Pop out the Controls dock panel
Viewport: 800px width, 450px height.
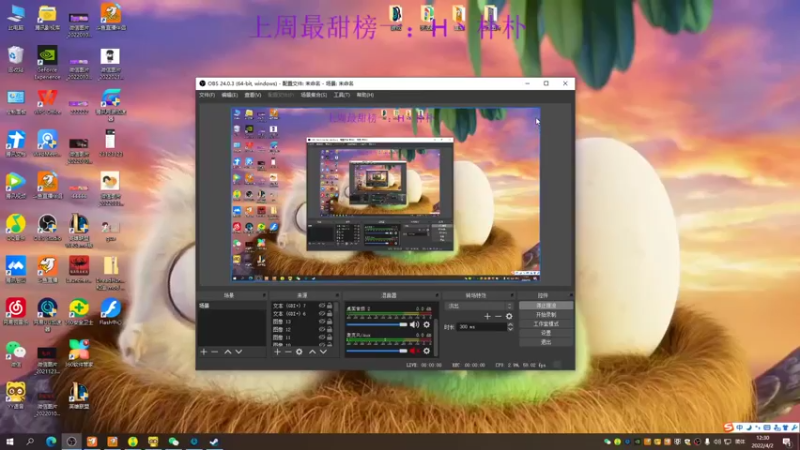pyautogui.click(x=571, y=295)
